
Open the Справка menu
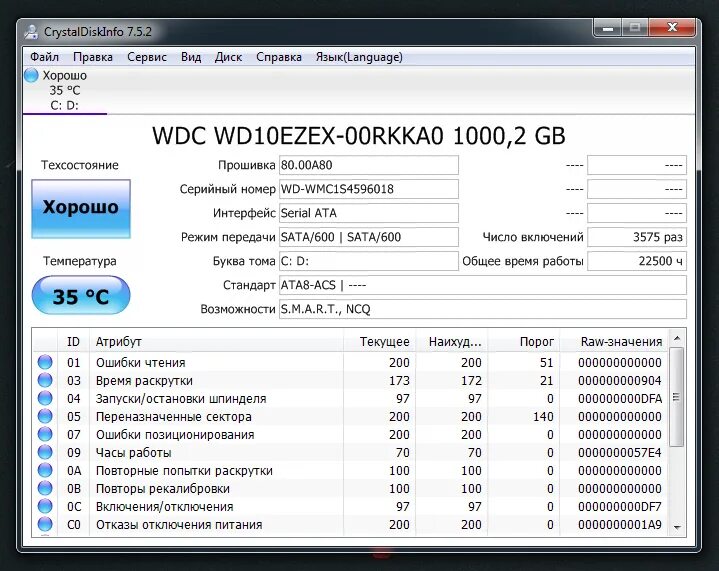(x=279, y=57)
